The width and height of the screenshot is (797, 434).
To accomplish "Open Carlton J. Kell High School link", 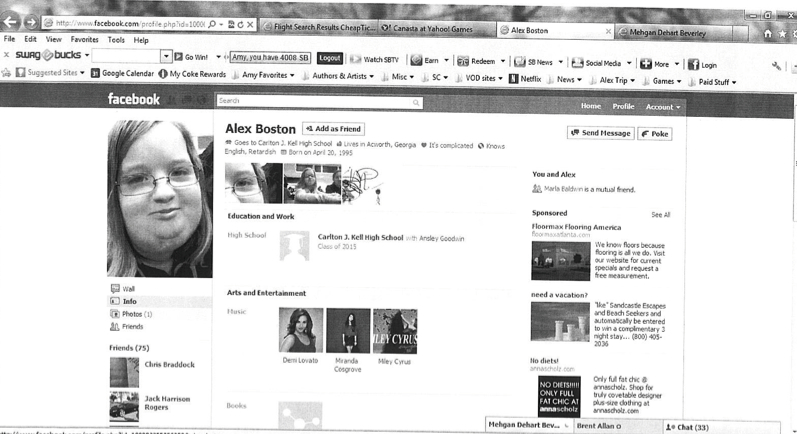I will (360, 237).
